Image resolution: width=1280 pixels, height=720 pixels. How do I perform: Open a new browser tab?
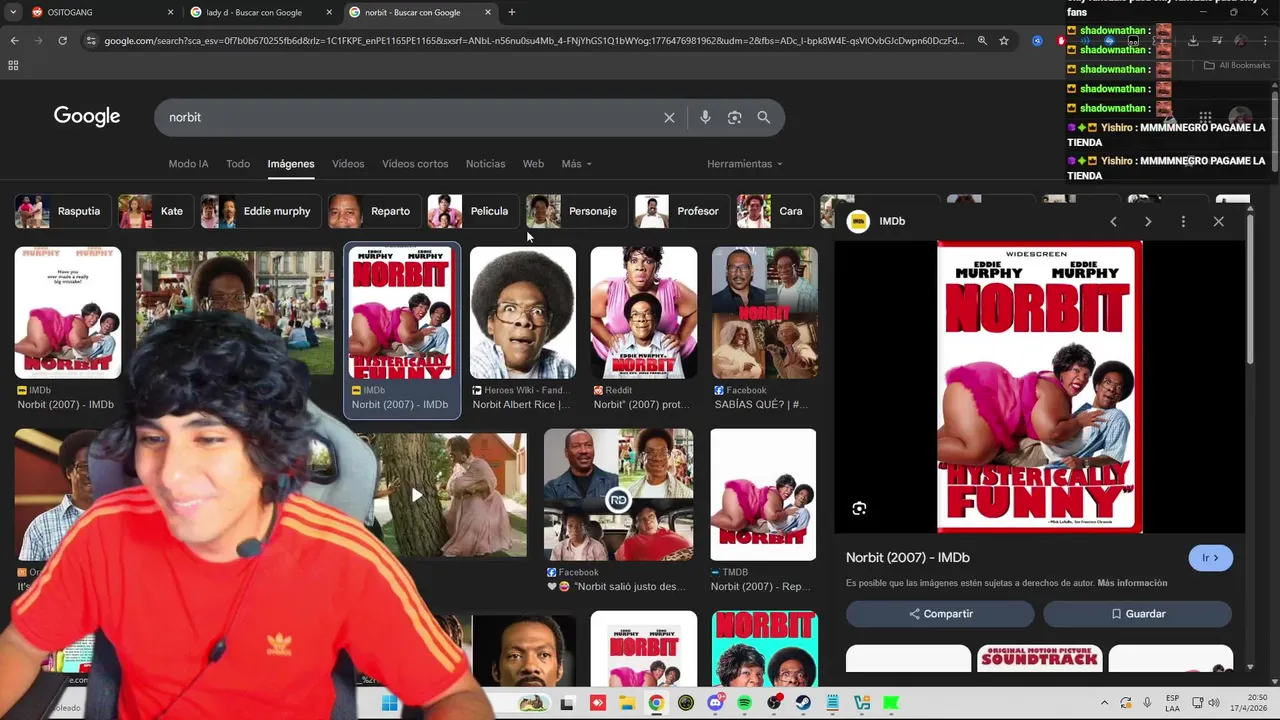click(512, 12)
